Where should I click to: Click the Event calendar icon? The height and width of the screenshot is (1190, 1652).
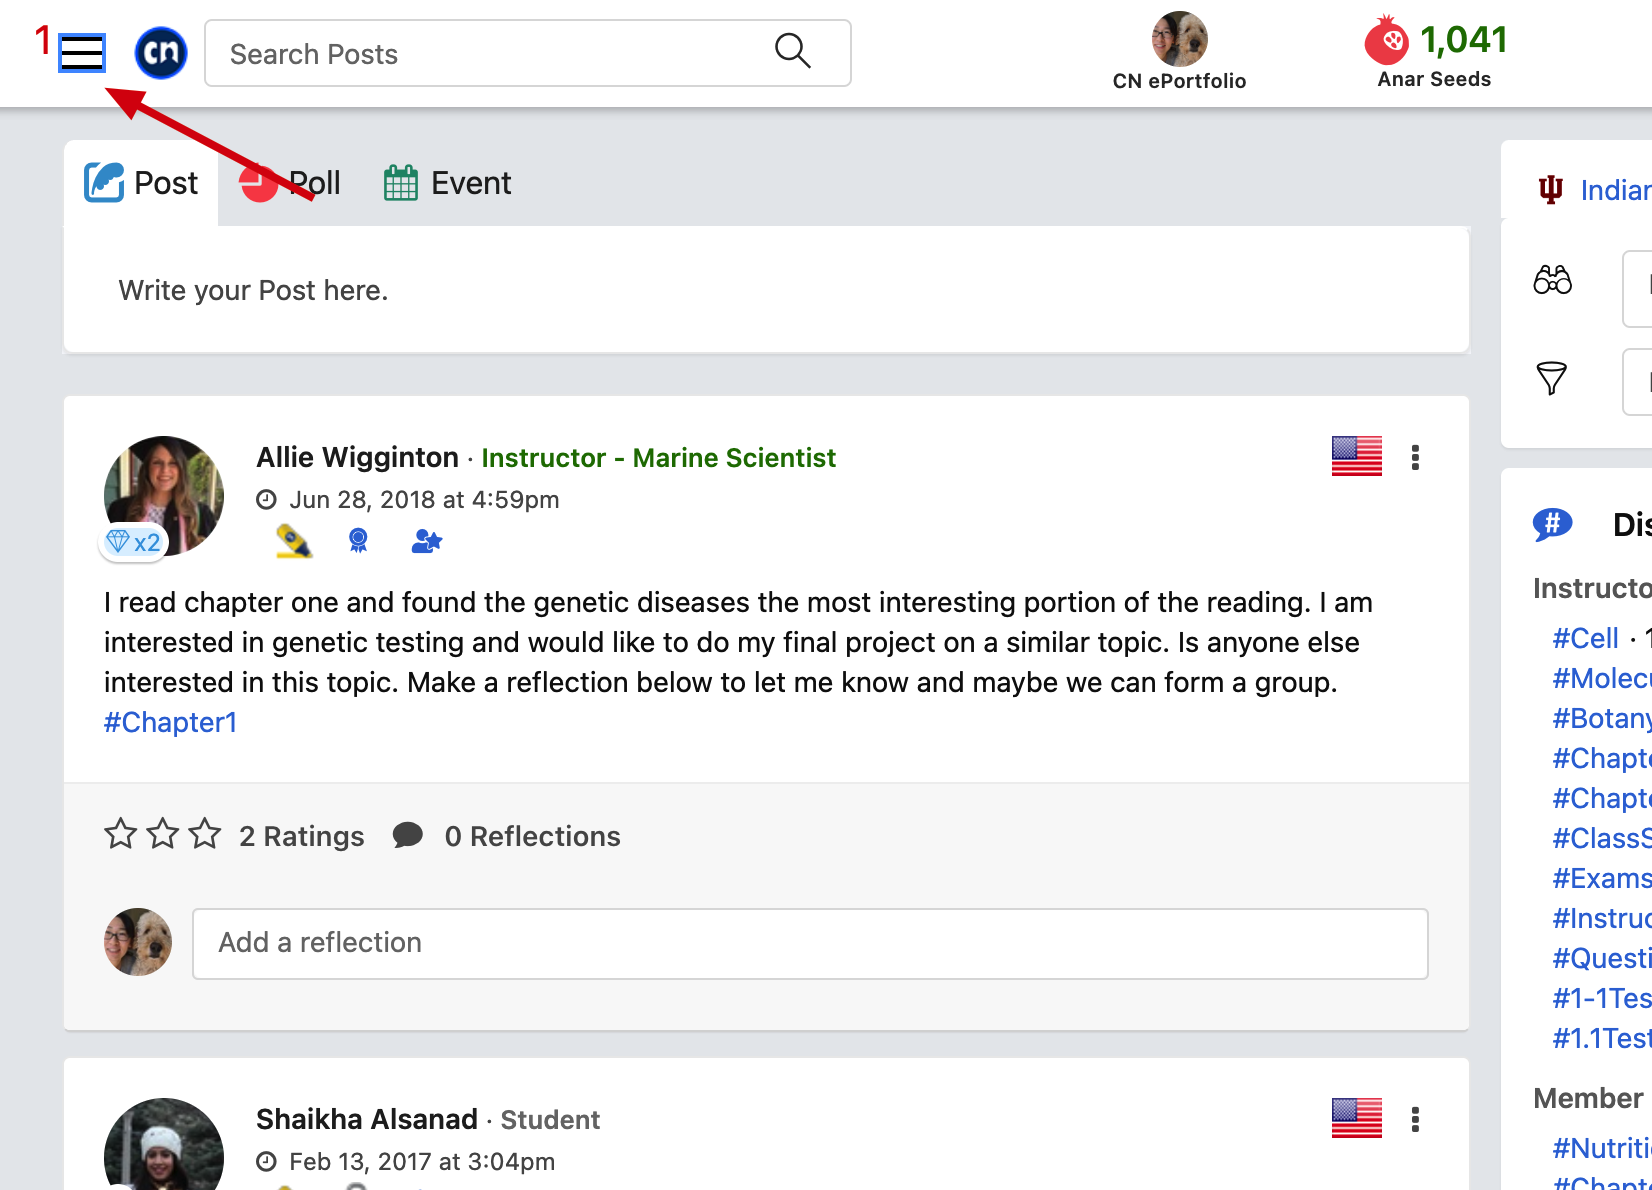[401, 183]
